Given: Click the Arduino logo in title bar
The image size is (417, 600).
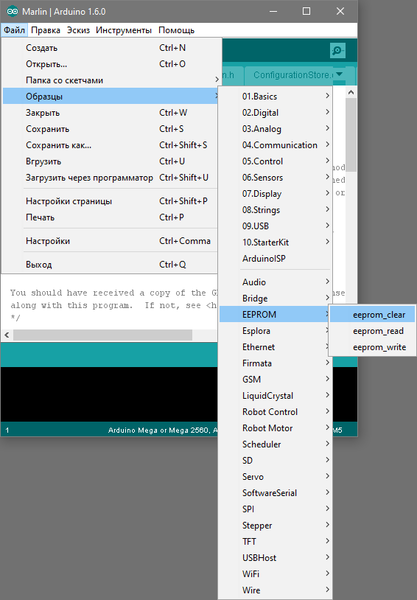Looking at the screenshot, I should tap(12, 11).
